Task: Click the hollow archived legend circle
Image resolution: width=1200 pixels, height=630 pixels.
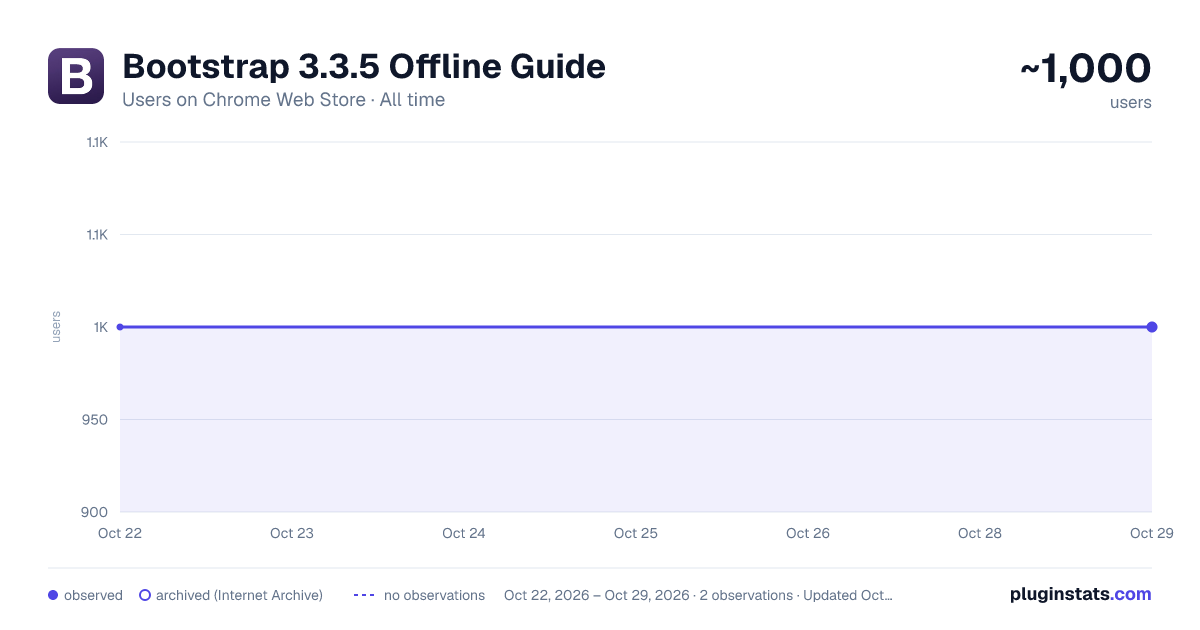Action: (x=145, y=595)
